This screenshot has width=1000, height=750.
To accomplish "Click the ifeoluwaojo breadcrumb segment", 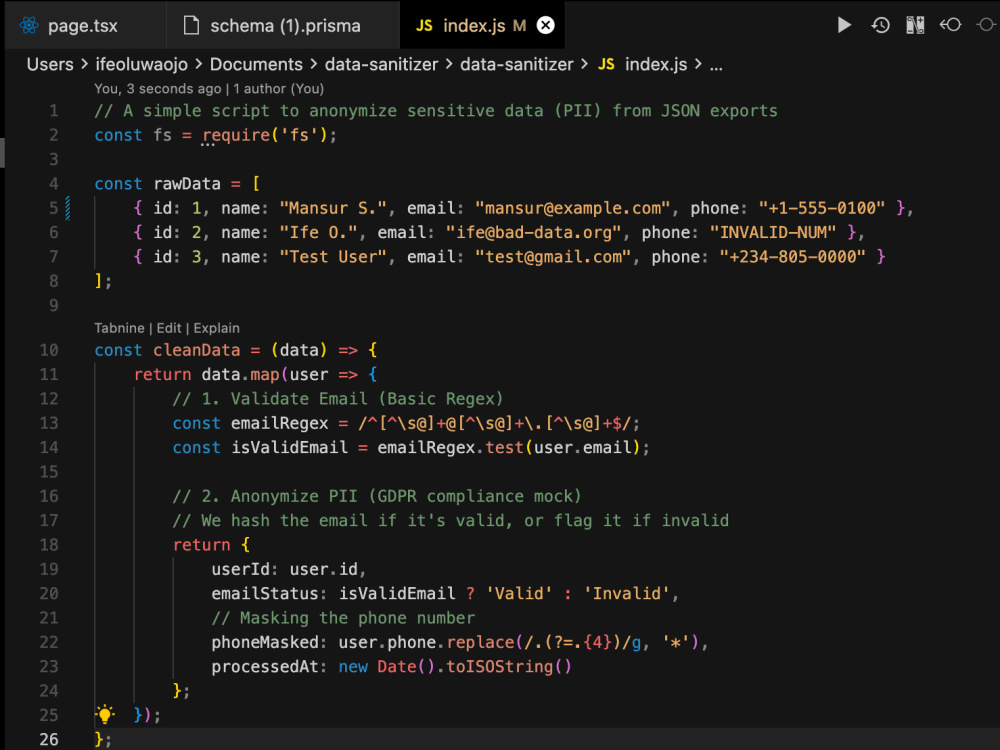I will tap(142, 64).
